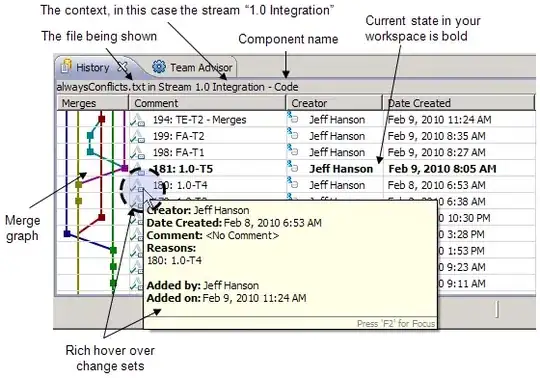Click the red merge node in the top row
540x378 pixels.
[x=102, y=119]
